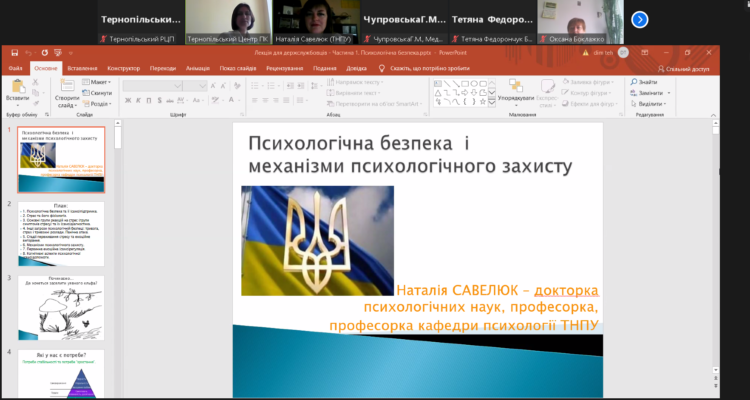Select slide 3 Почнемо thumbnail
This screenshot has width=750, height=400.
point(61,308)
